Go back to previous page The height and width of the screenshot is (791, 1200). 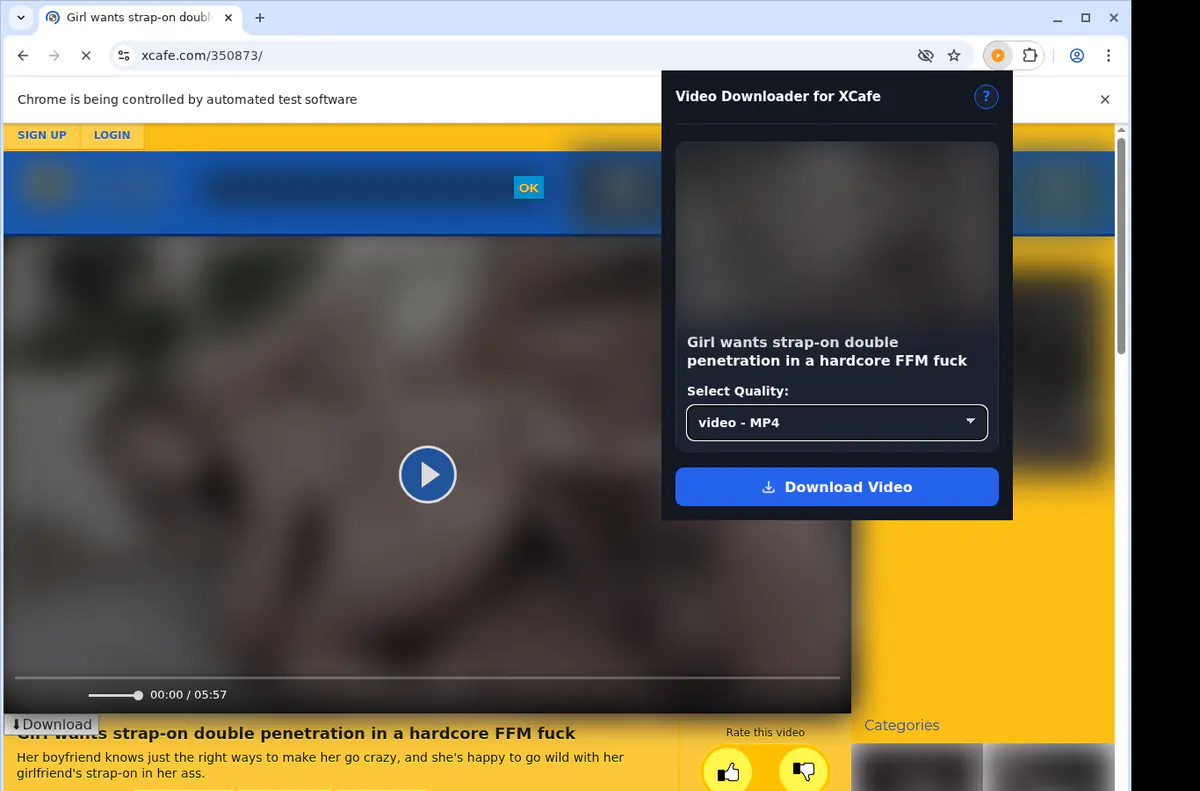pyautogui.click(x=24, y=56)
